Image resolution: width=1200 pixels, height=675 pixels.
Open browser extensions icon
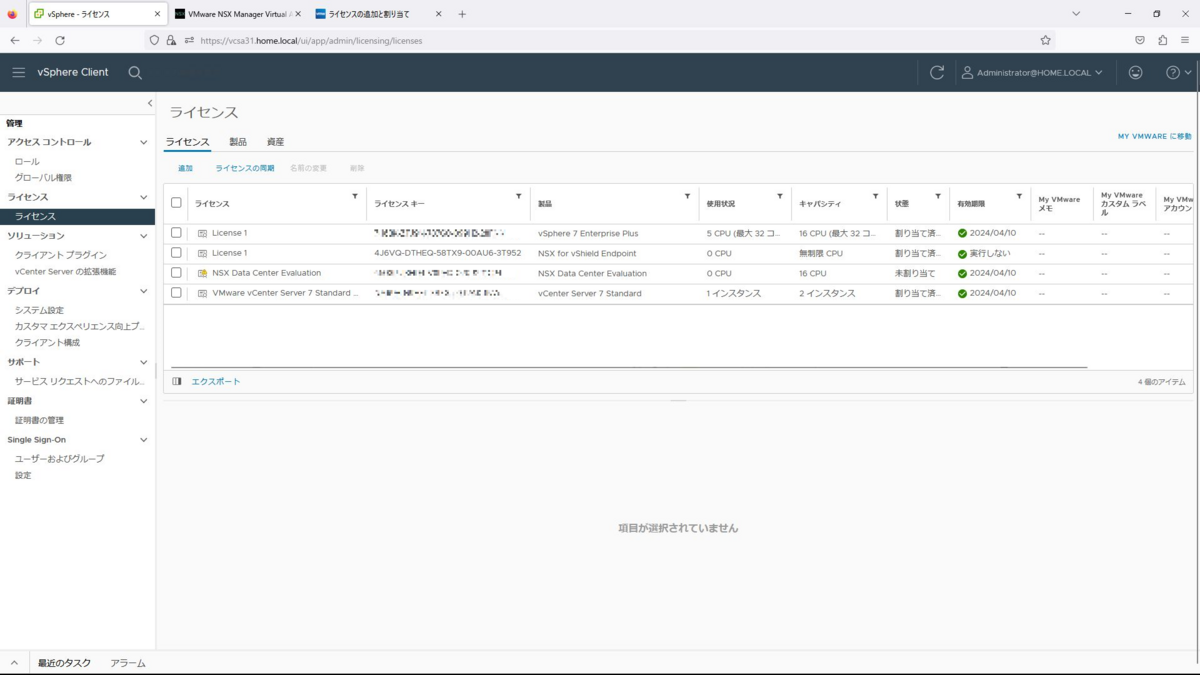tap(1162, 40)
